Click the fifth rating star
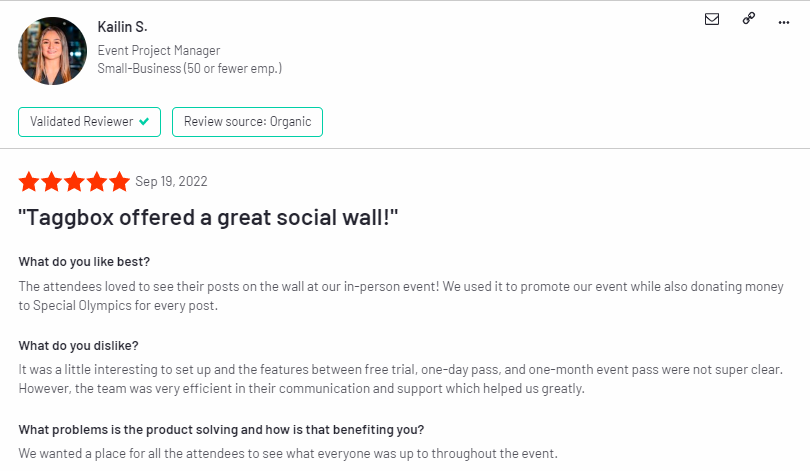 (x=120, y=181)
